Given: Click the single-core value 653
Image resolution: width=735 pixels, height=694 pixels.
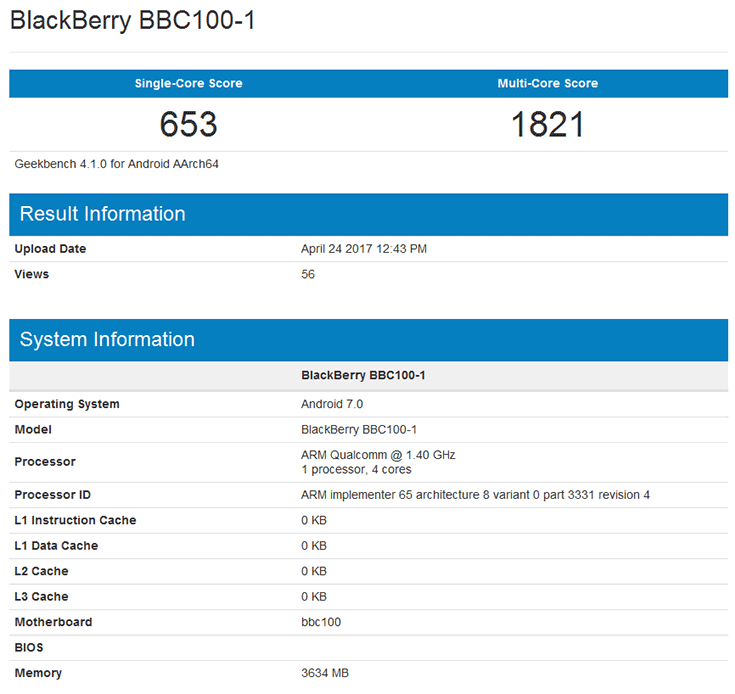Looking at the screenshot, I should point(188,125).
